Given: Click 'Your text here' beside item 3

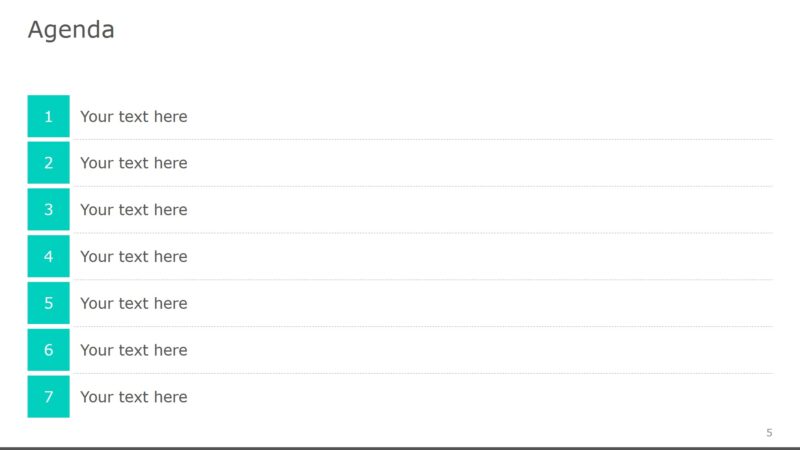Looking at the screenshot, I should click(134, 210).
